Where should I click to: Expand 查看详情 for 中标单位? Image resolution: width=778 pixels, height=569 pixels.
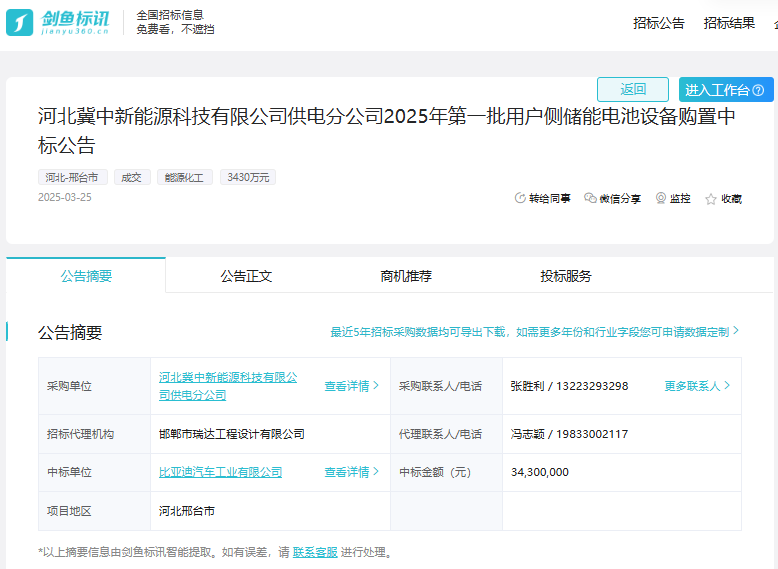tap(351, 472)
